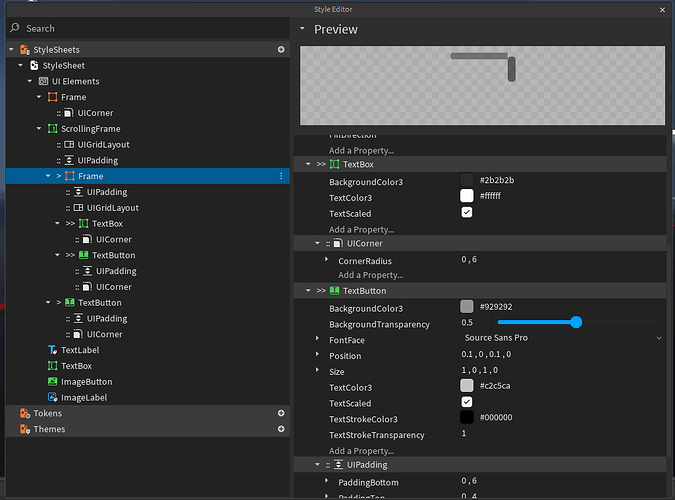Viewport: 675px width, 500px height.
Task: Click TextButton icon in properties header
Action: click(x=334, y=291)
